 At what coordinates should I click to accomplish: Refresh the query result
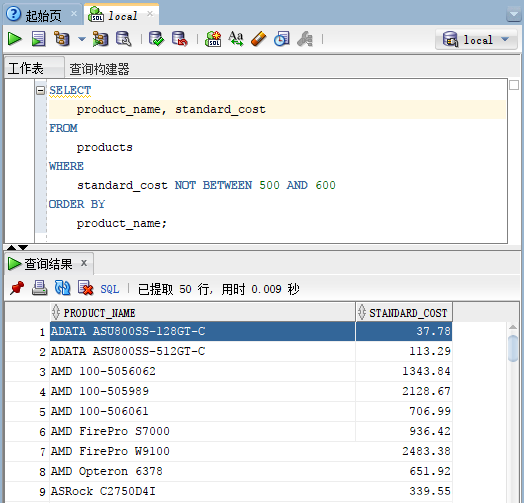click(62, 288)
